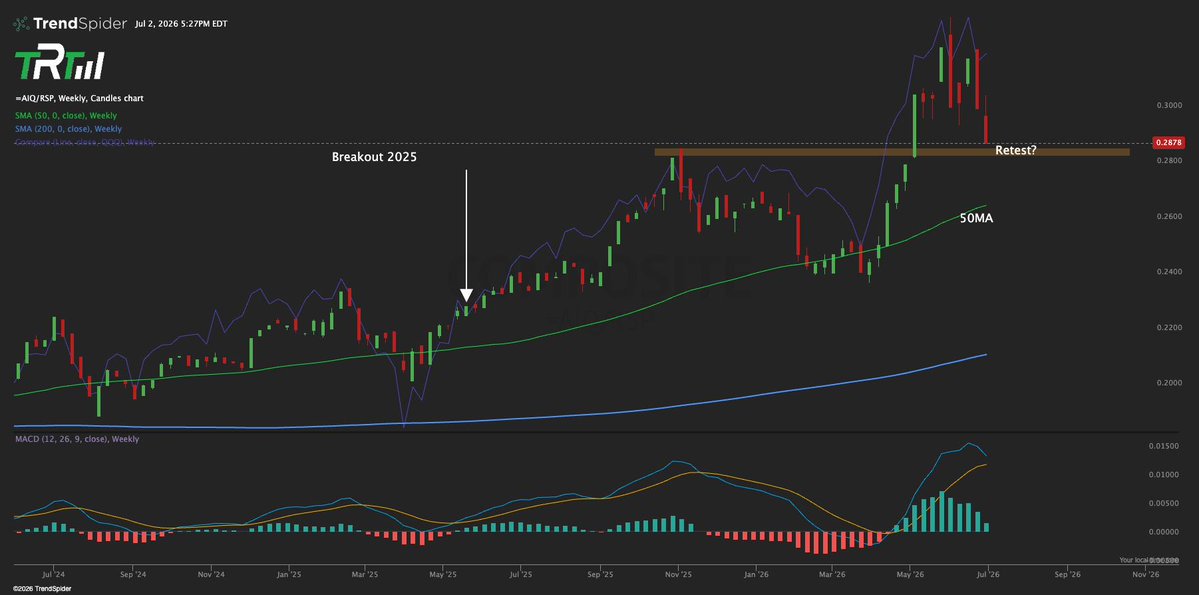Click the 0.00500 MACD axis value
Viewport: 1199px width, 595px height.
(1166, 503)
